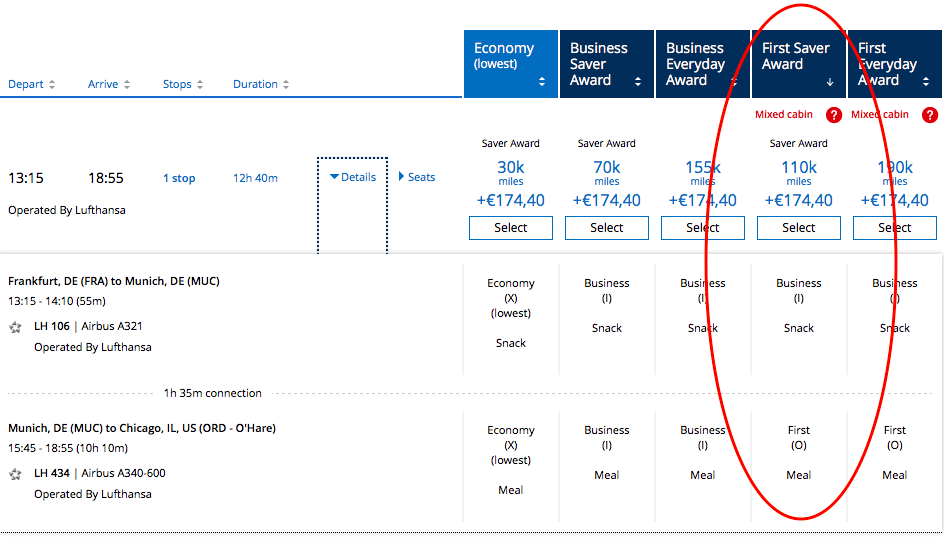This screenshot has height=537, width=944.
Task: Sort flights by Duration arrows
Action: point(286,85)
